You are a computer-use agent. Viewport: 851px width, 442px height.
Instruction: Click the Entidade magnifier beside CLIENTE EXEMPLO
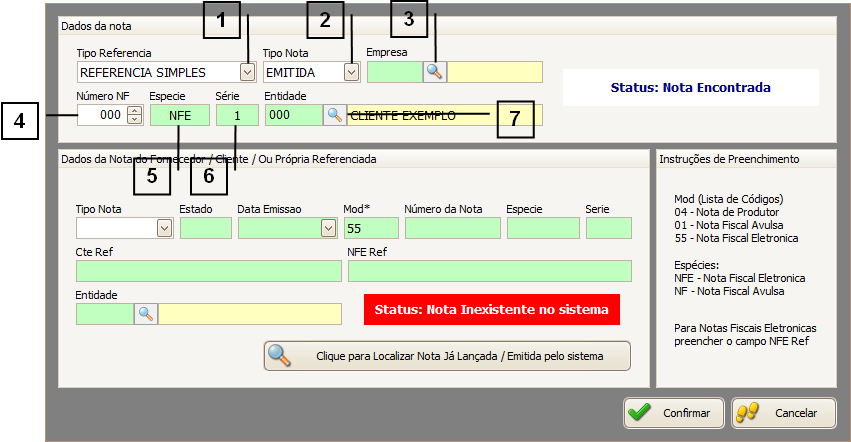(334, 115)
